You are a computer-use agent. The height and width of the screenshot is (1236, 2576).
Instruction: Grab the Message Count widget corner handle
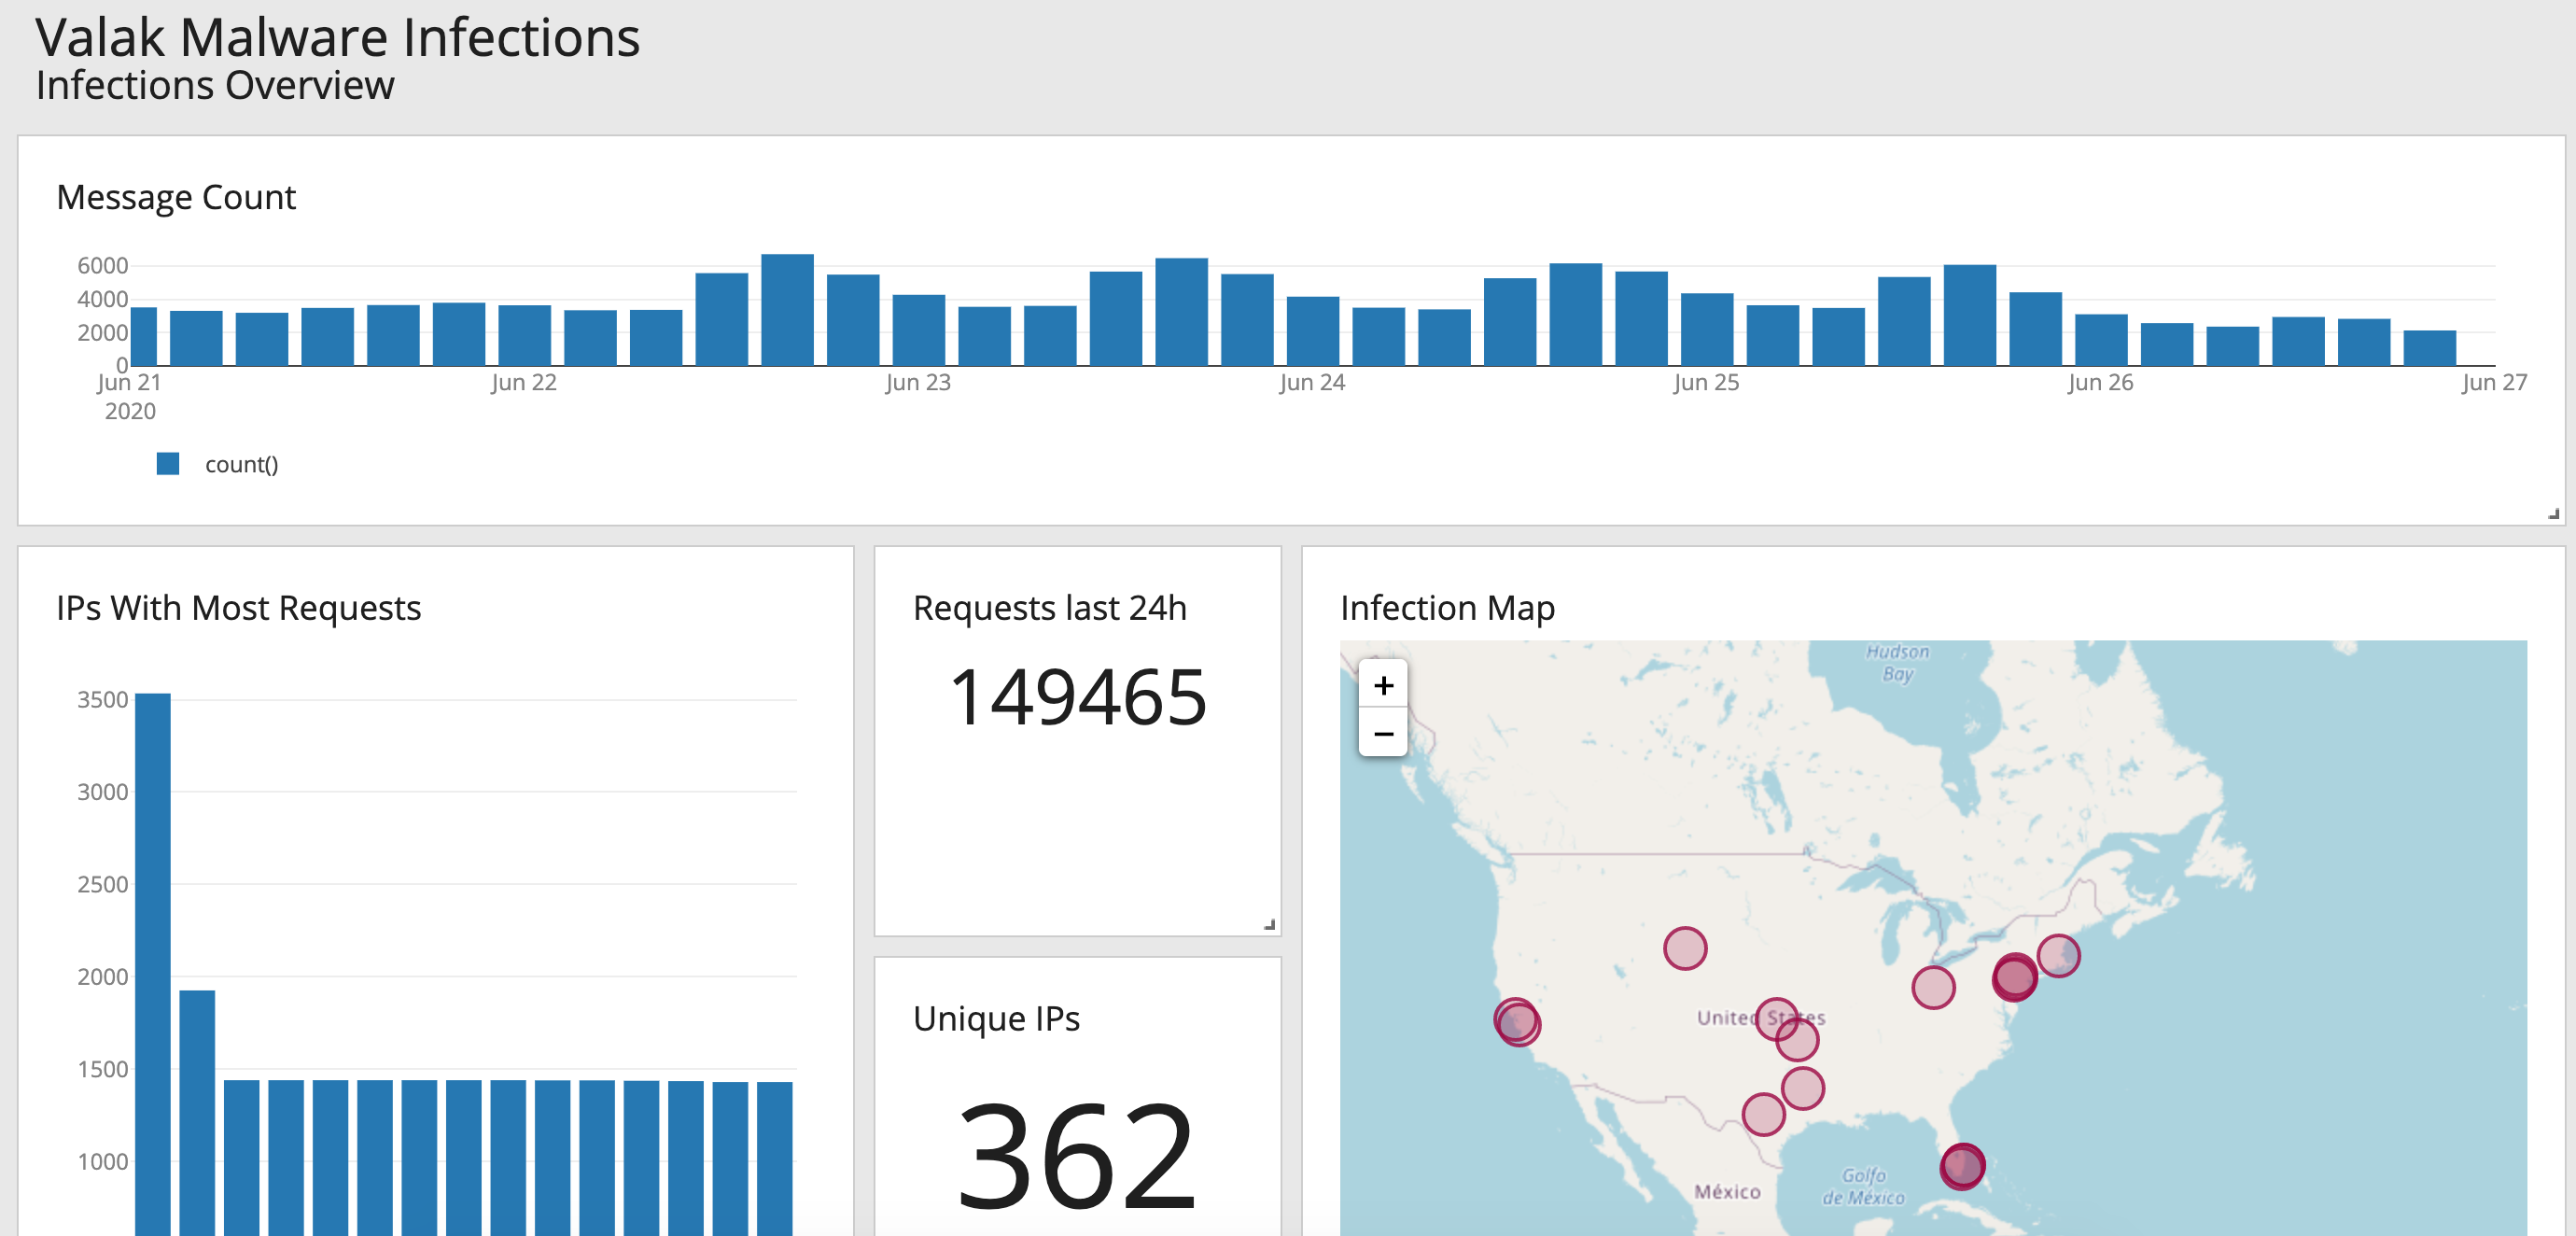point(2553,514)
